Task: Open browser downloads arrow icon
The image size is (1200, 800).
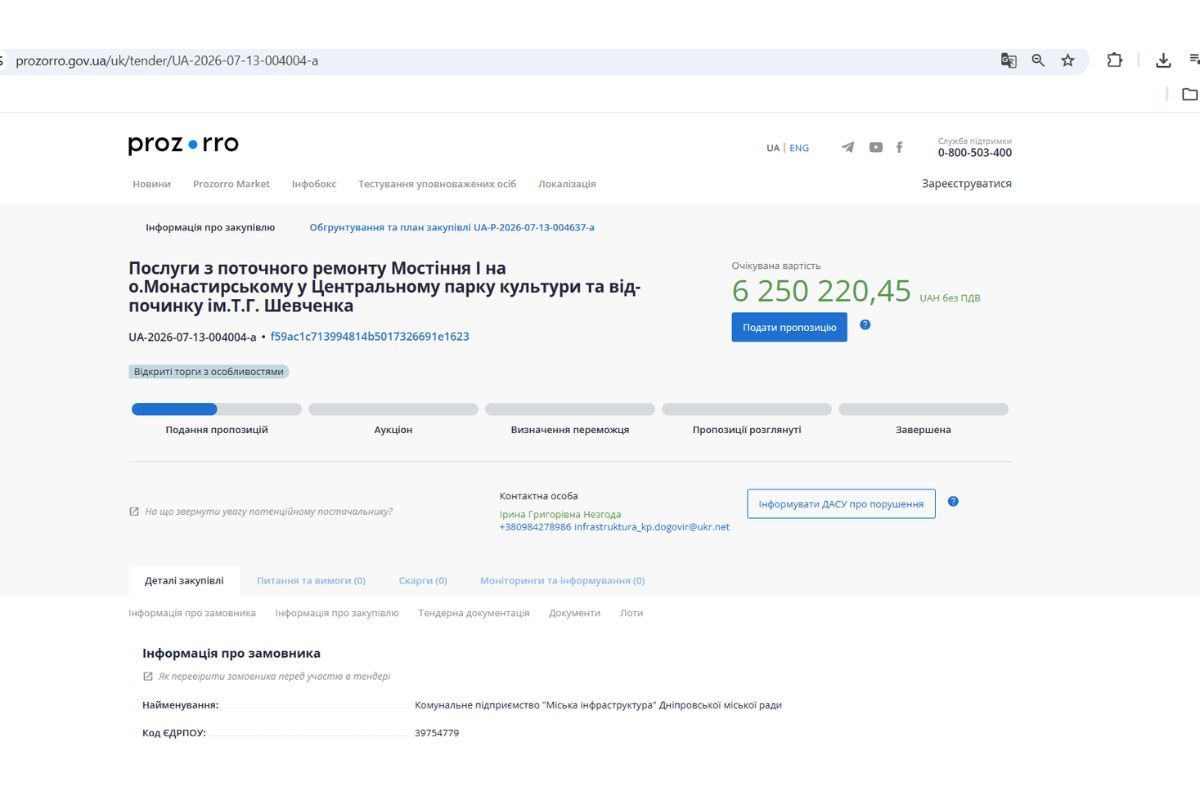Action: (1164, 61)
